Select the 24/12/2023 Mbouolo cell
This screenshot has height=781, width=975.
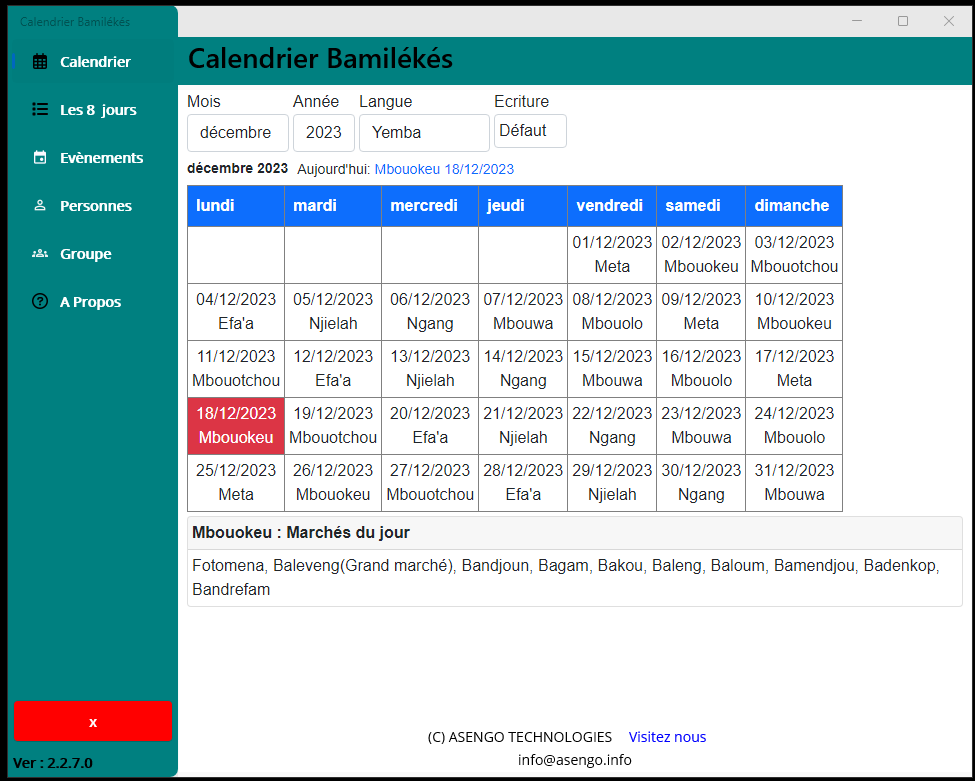click(794, 426)
